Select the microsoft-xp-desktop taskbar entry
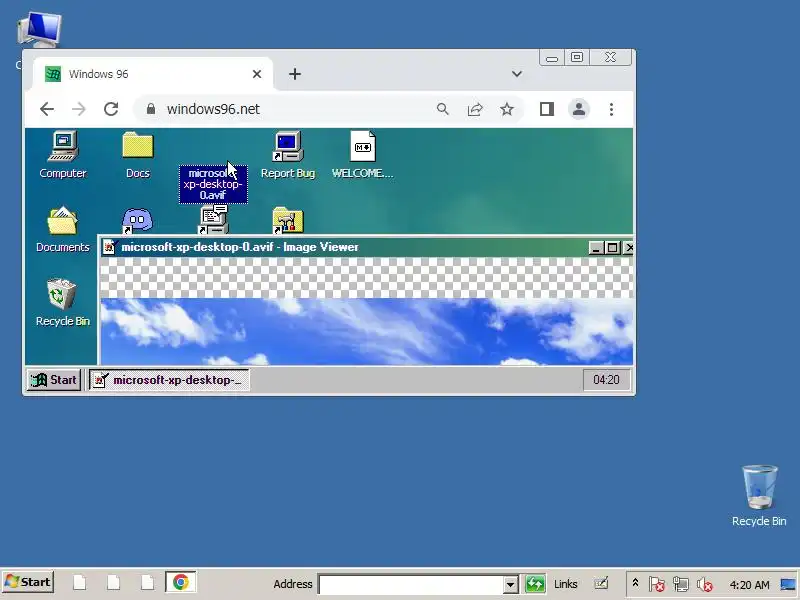800x600 pixels. coord(169,380)
